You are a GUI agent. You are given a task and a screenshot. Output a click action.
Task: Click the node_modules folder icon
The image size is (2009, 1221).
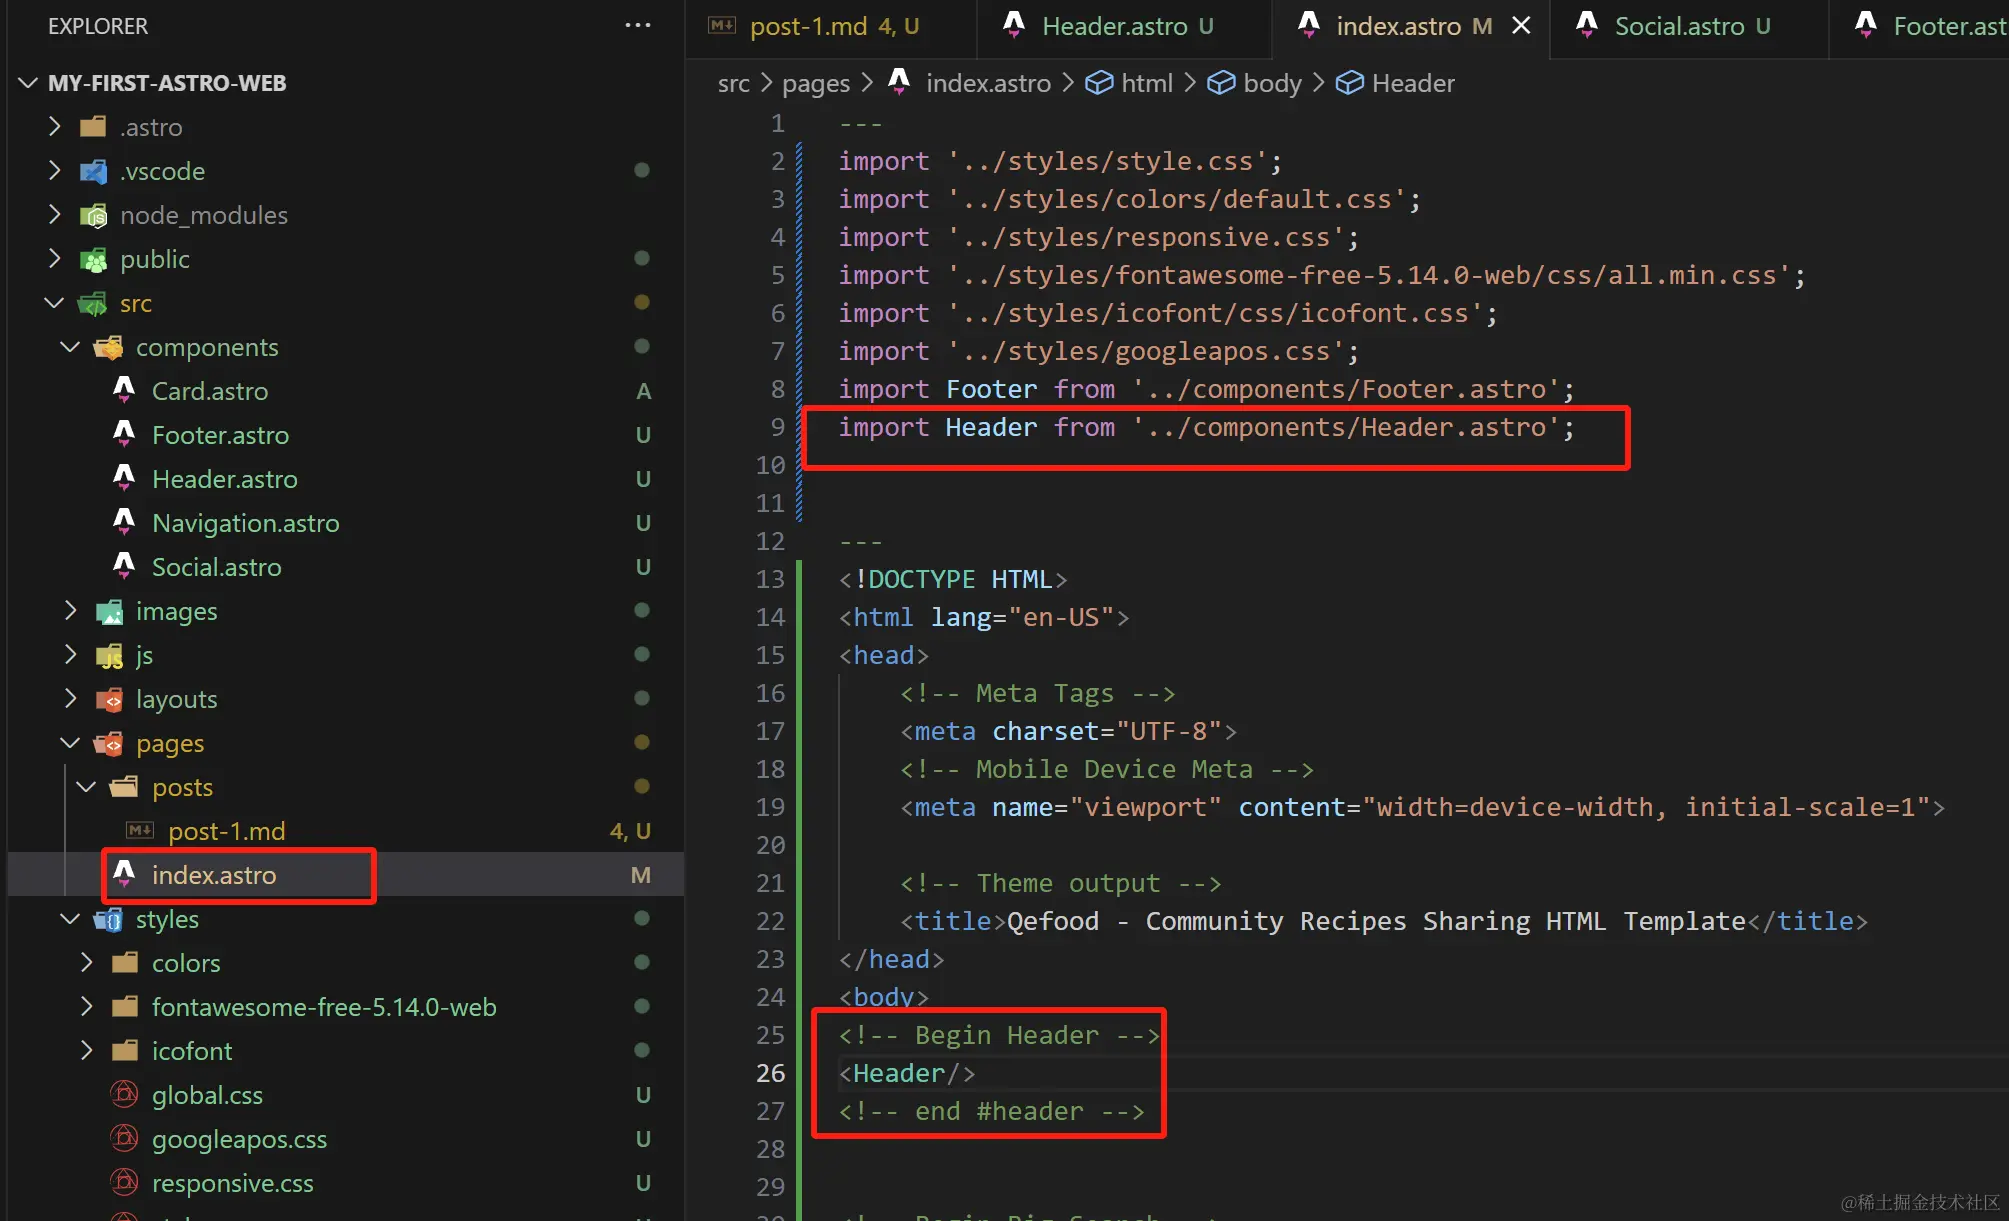pyautogui.click(x=93, y=215)
